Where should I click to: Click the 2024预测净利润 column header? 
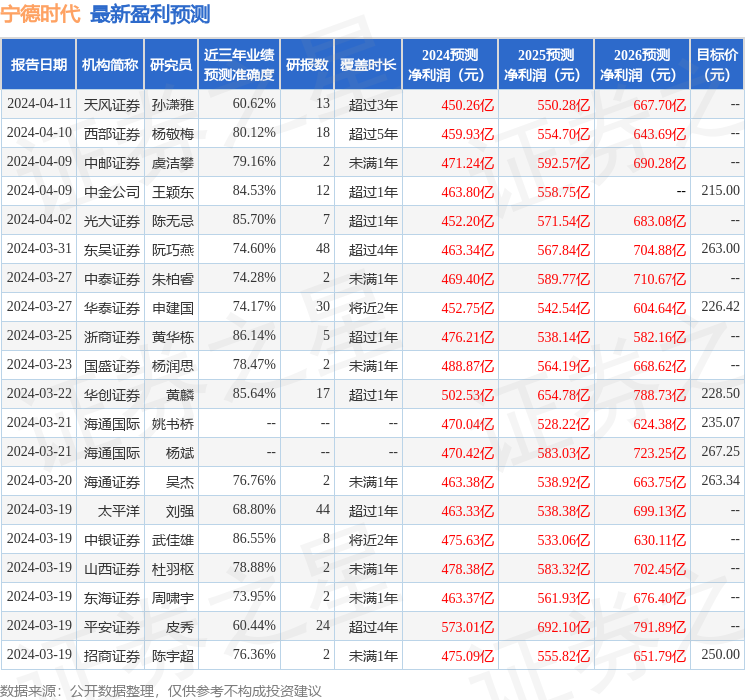[450, 65]
